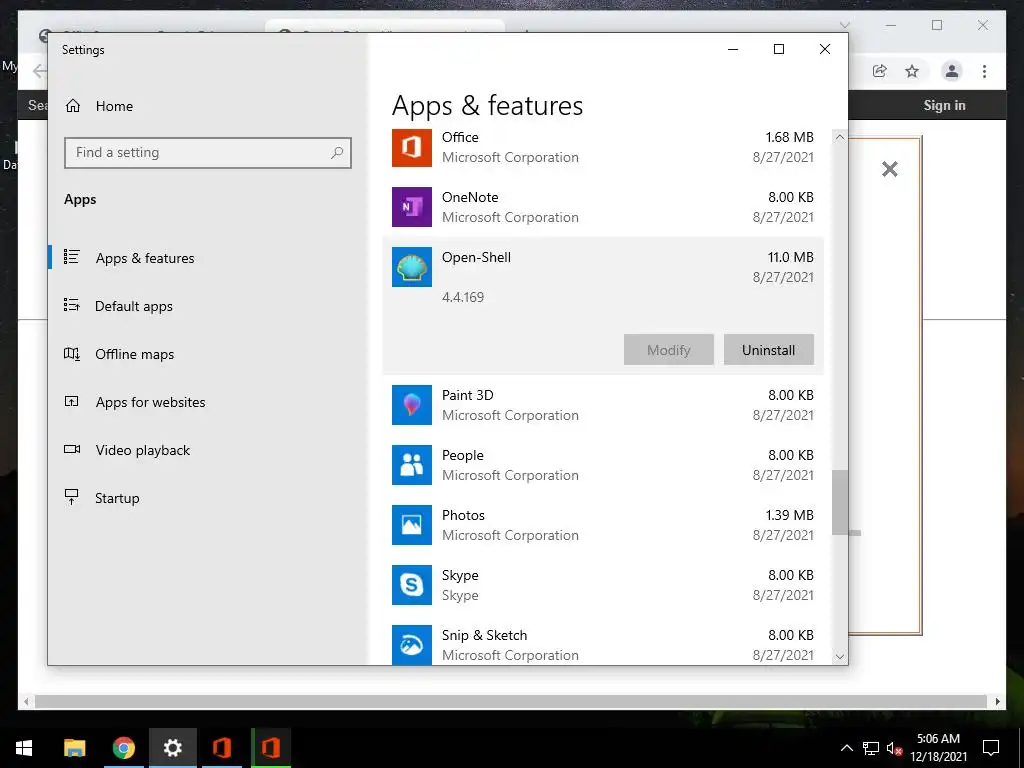Click Sign in on the Chrome page

pyautogui.click(x=944, y=105)
